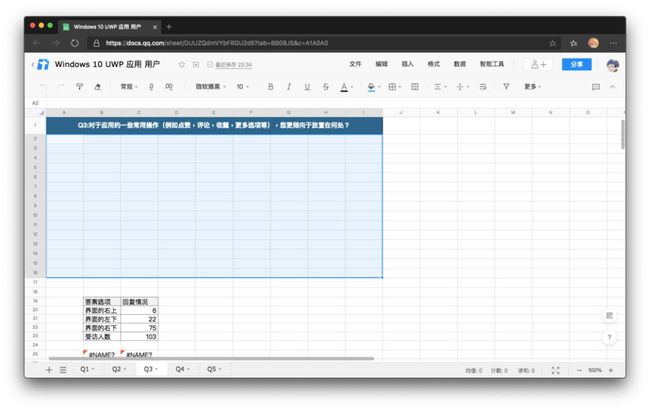This screenshot has width=650, height=410.
Task: Open the comments panel icon
Action: coord(596,87)
